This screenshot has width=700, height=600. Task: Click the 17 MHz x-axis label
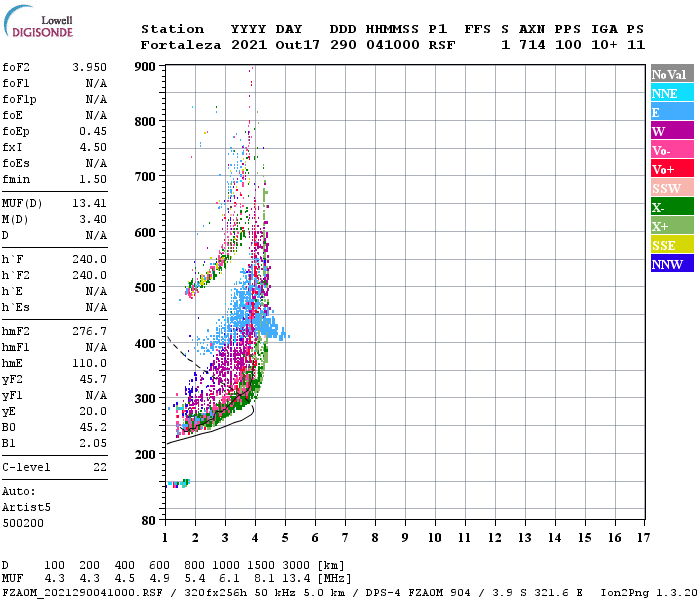(x=643, y=538)
